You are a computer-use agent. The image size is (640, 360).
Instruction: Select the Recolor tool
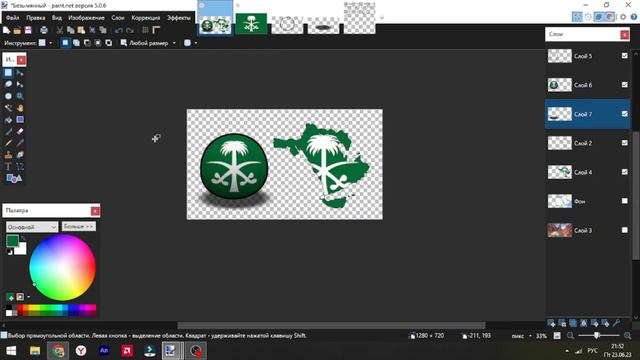[x=20, y=155]
